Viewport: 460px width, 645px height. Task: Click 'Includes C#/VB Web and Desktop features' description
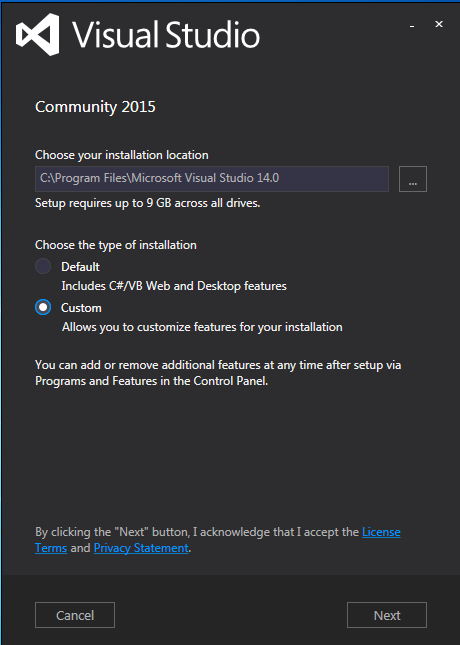[x=174, y=286]
